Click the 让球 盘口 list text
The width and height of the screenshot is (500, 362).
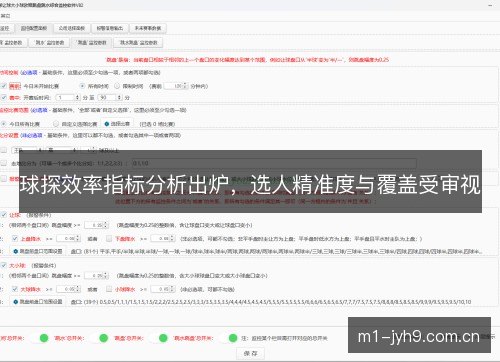(277, 252)
